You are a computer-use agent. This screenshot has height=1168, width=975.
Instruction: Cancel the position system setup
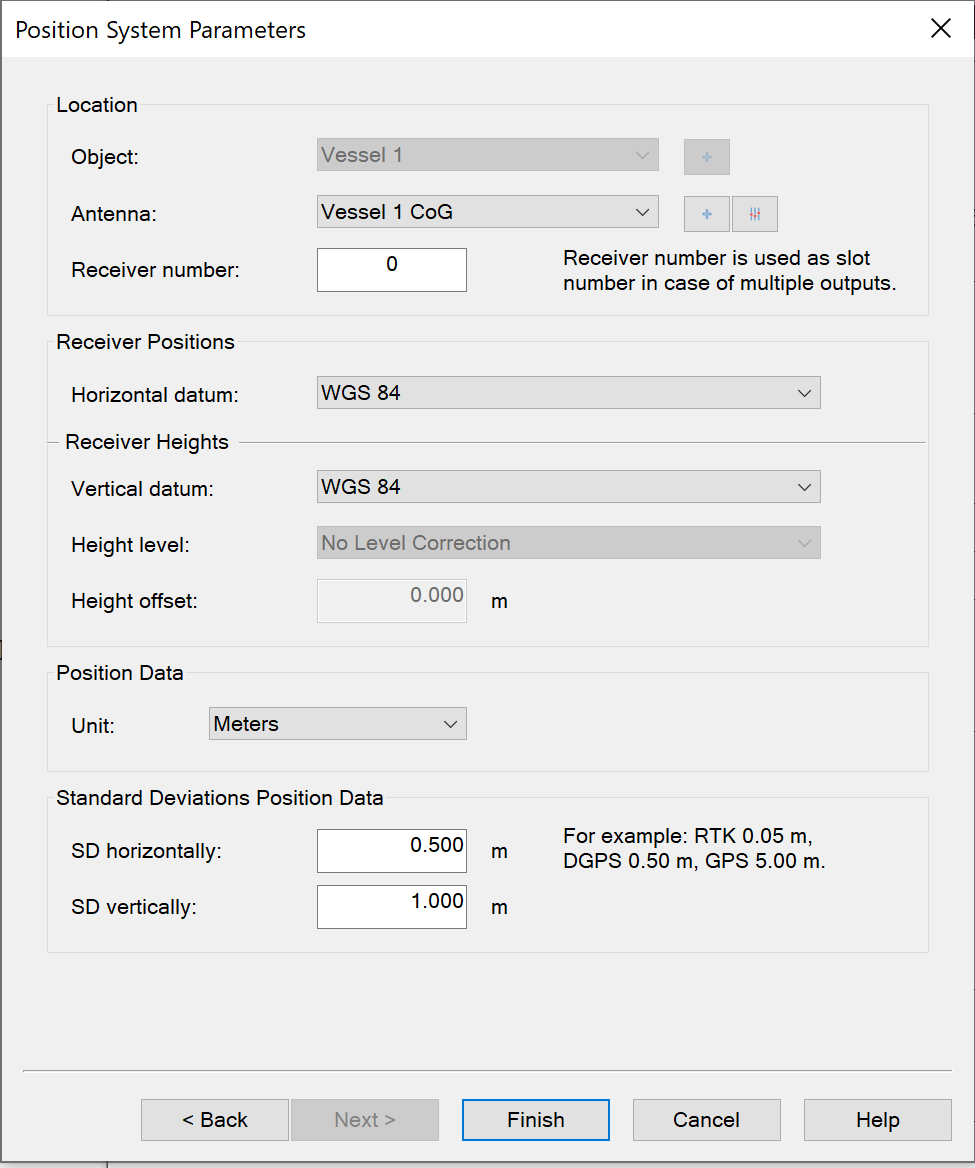point(707,1120)
